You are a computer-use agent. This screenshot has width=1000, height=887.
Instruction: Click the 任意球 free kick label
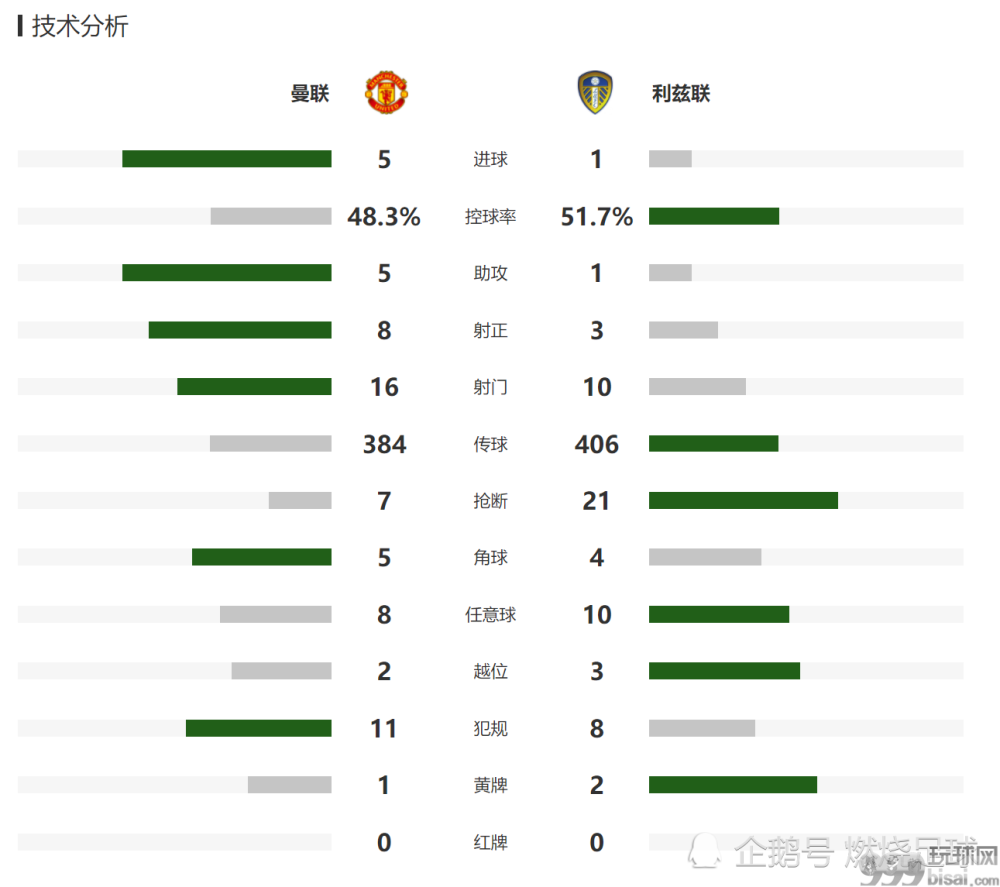(490, 615)
